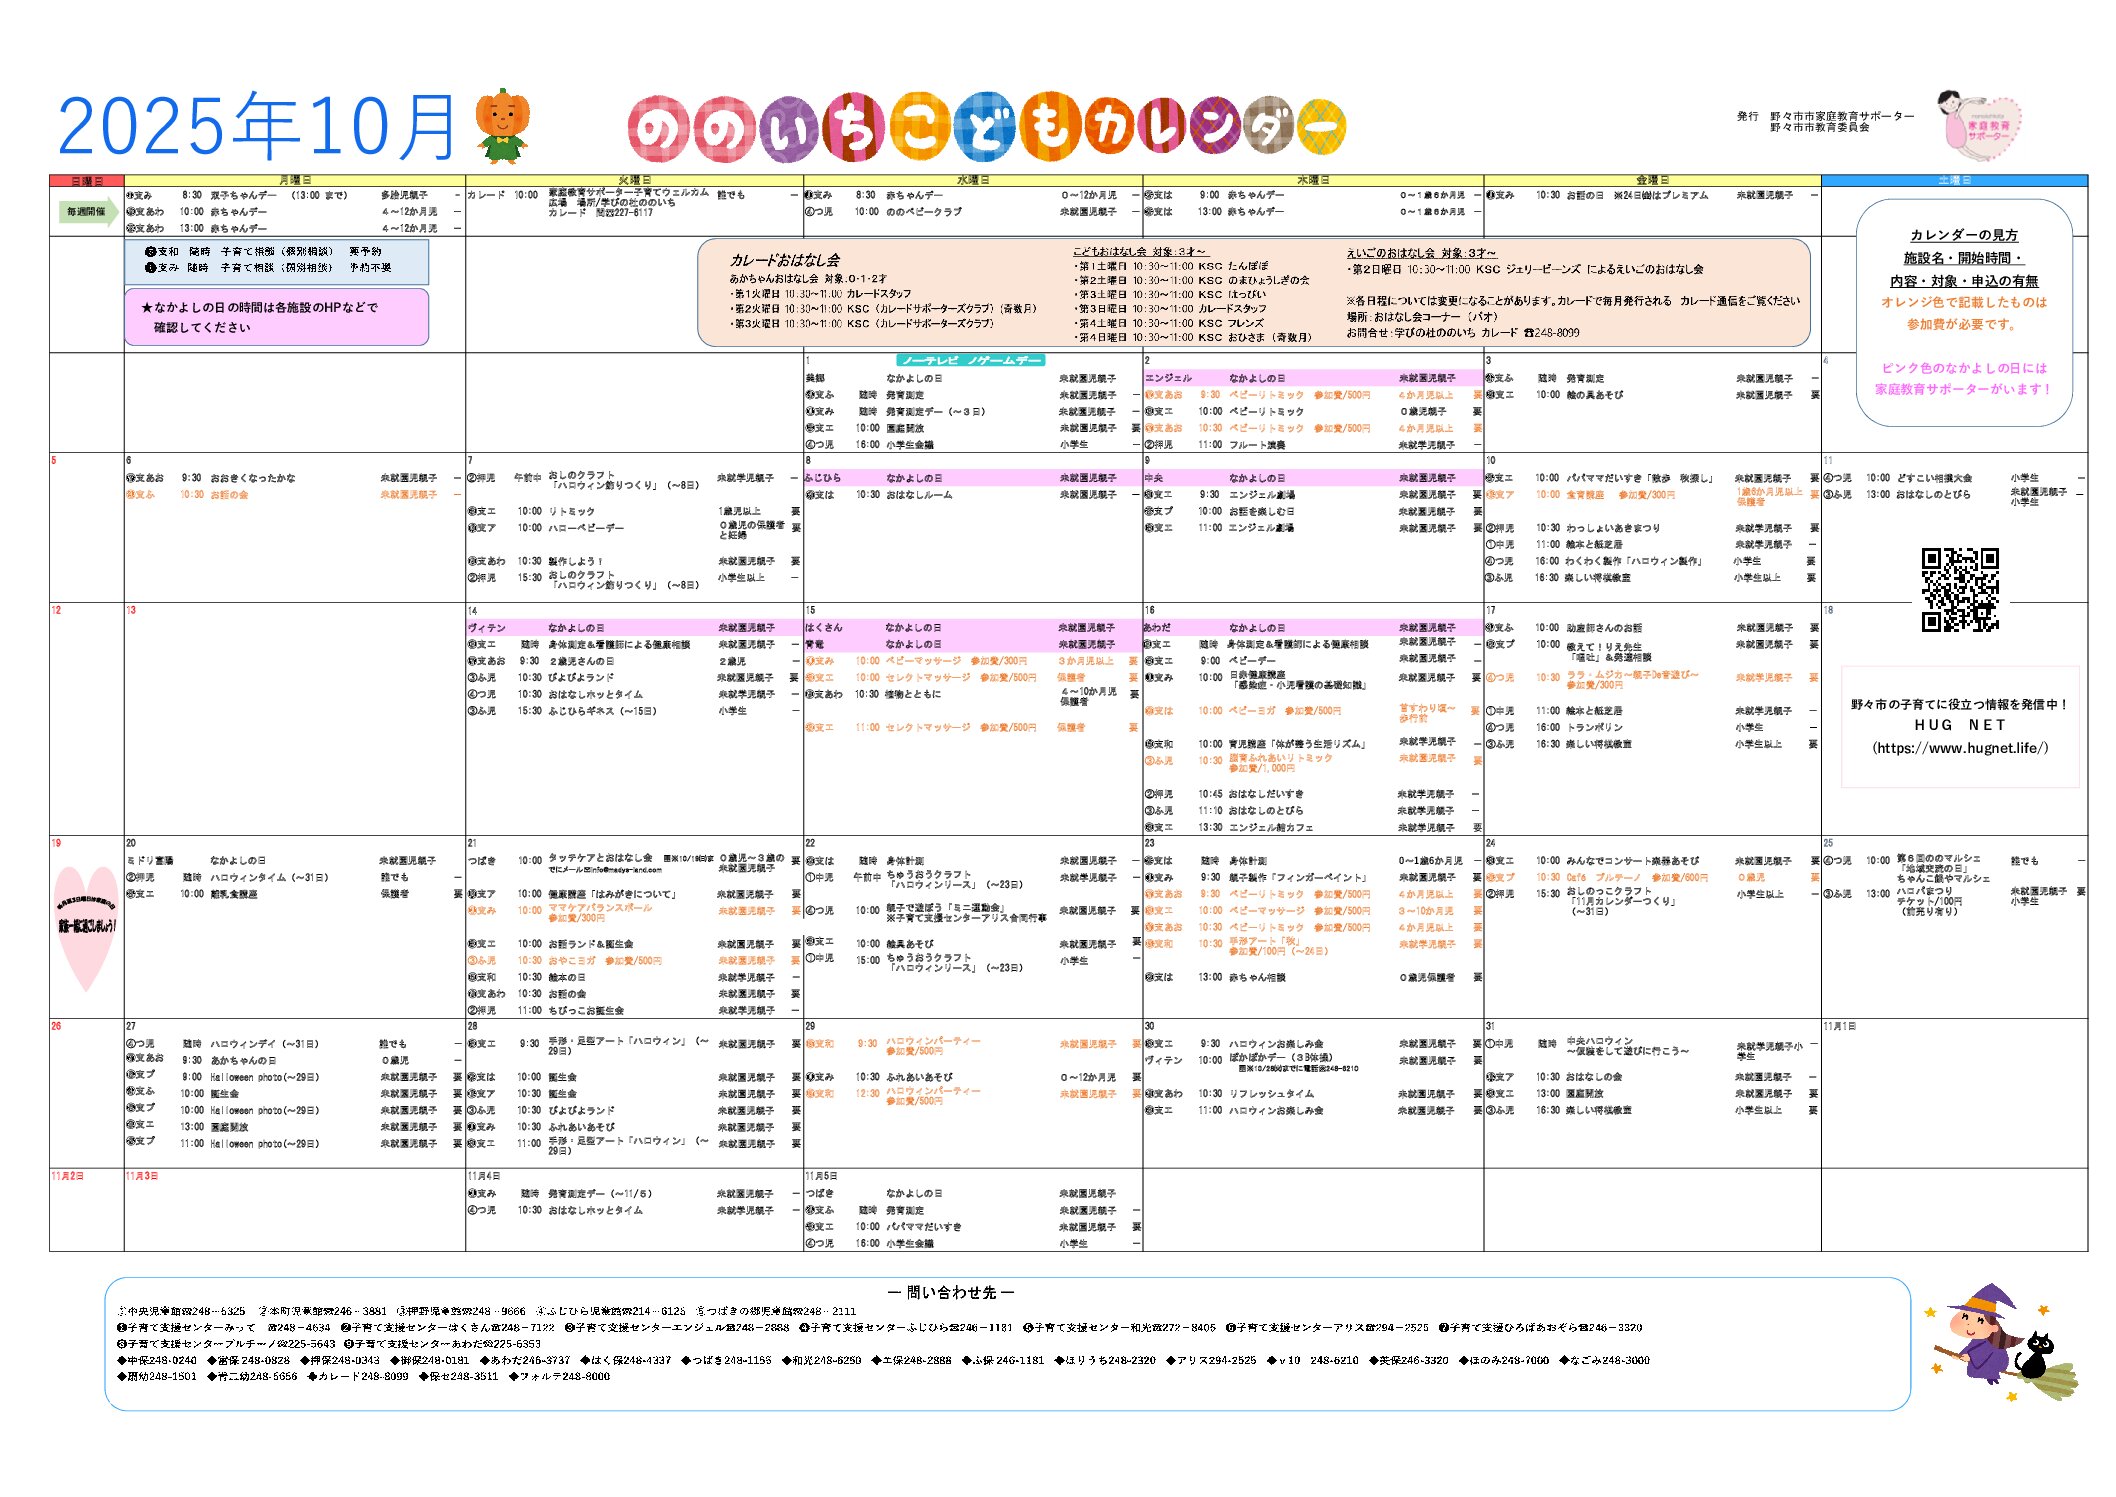This screenshot has width=2116, height=1497.
Task: Click the pumpkin character beside 2025年10月
Action: pyautogui.click(x=502, y=126)
